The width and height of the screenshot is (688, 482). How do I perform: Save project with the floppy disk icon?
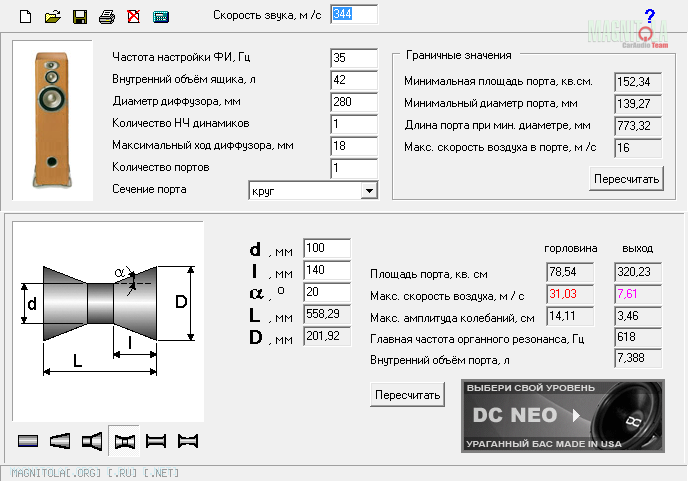click(80, 17)
